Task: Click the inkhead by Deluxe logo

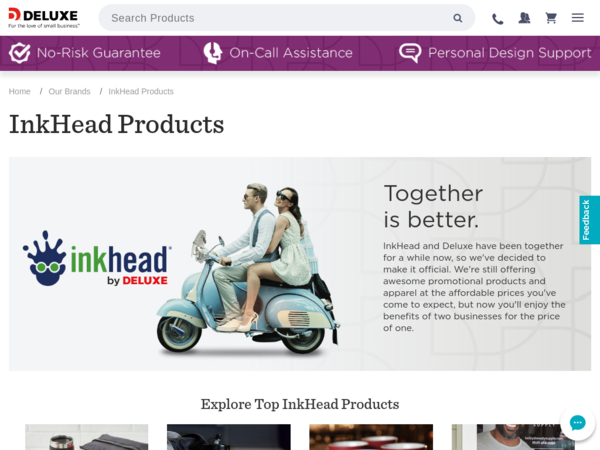Action: 97,259
